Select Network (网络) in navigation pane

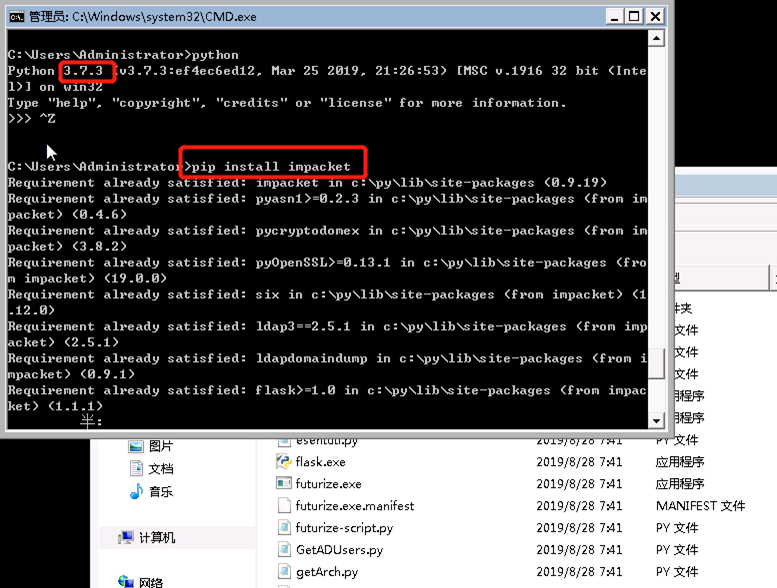pos(150,582)
